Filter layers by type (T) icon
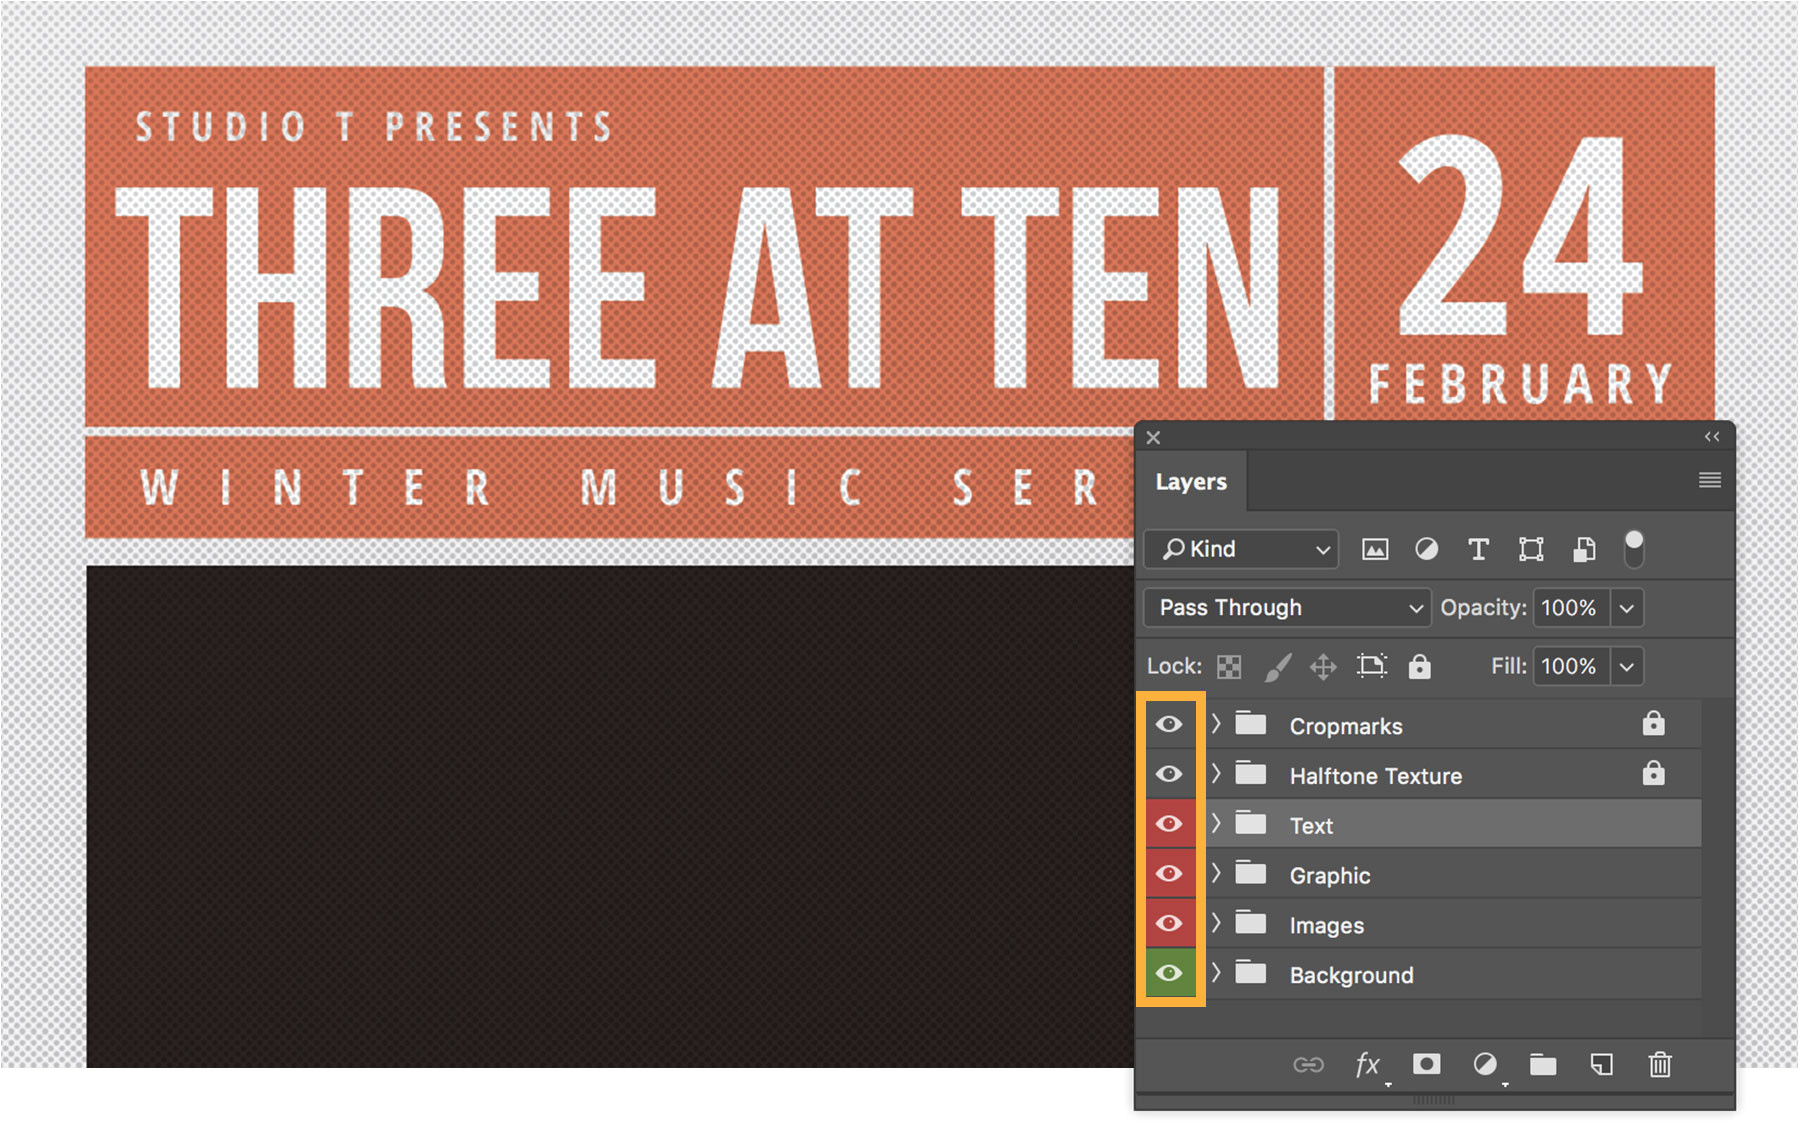1800x1130 pixels. coord(1478,549)
